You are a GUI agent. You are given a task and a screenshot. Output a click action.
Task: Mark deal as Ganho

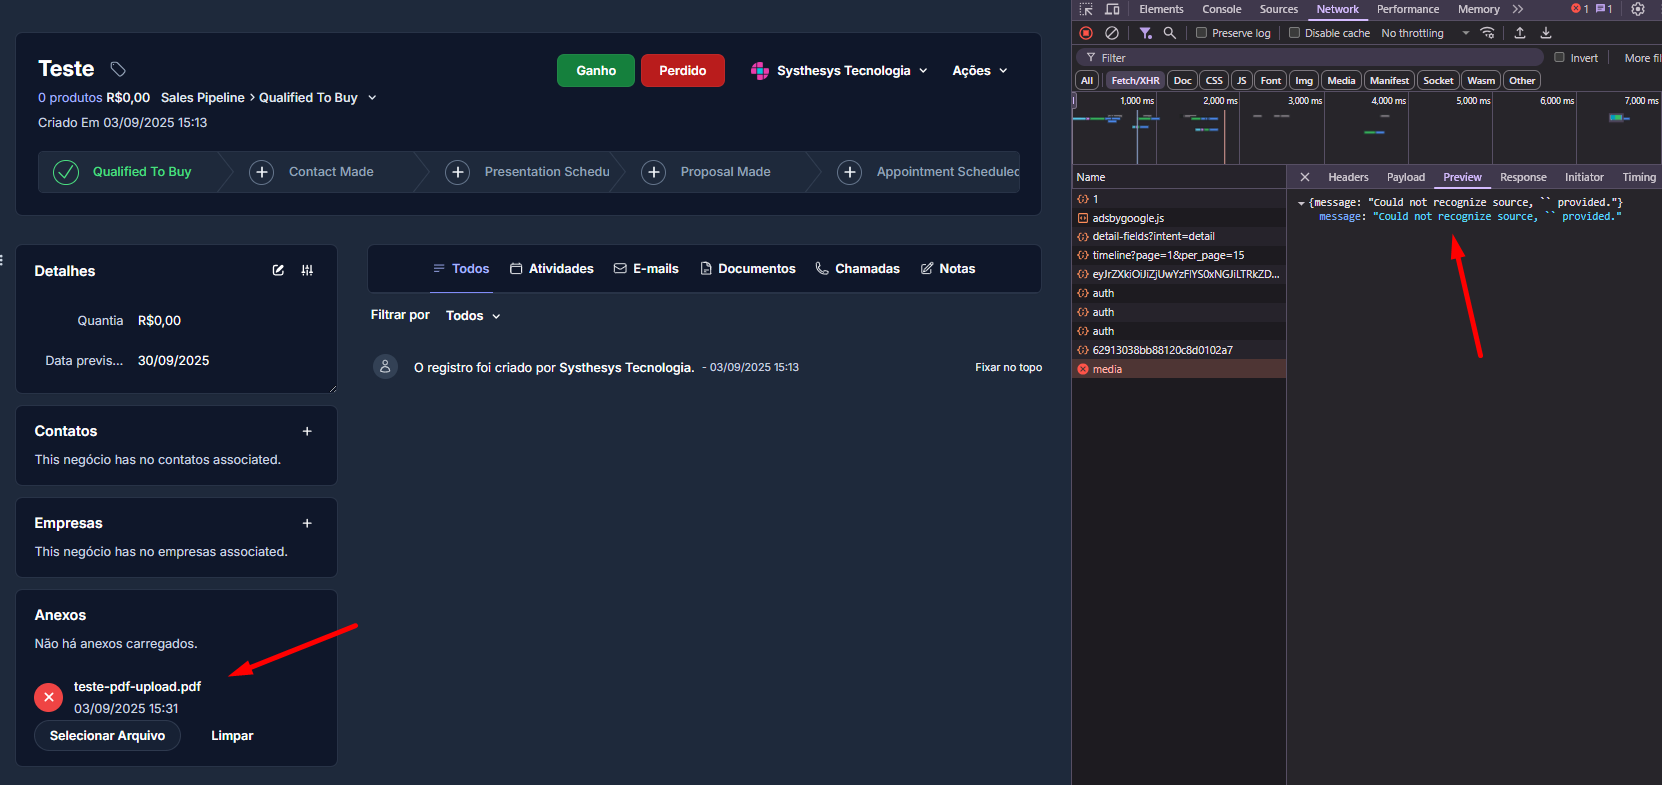[596, 70]
